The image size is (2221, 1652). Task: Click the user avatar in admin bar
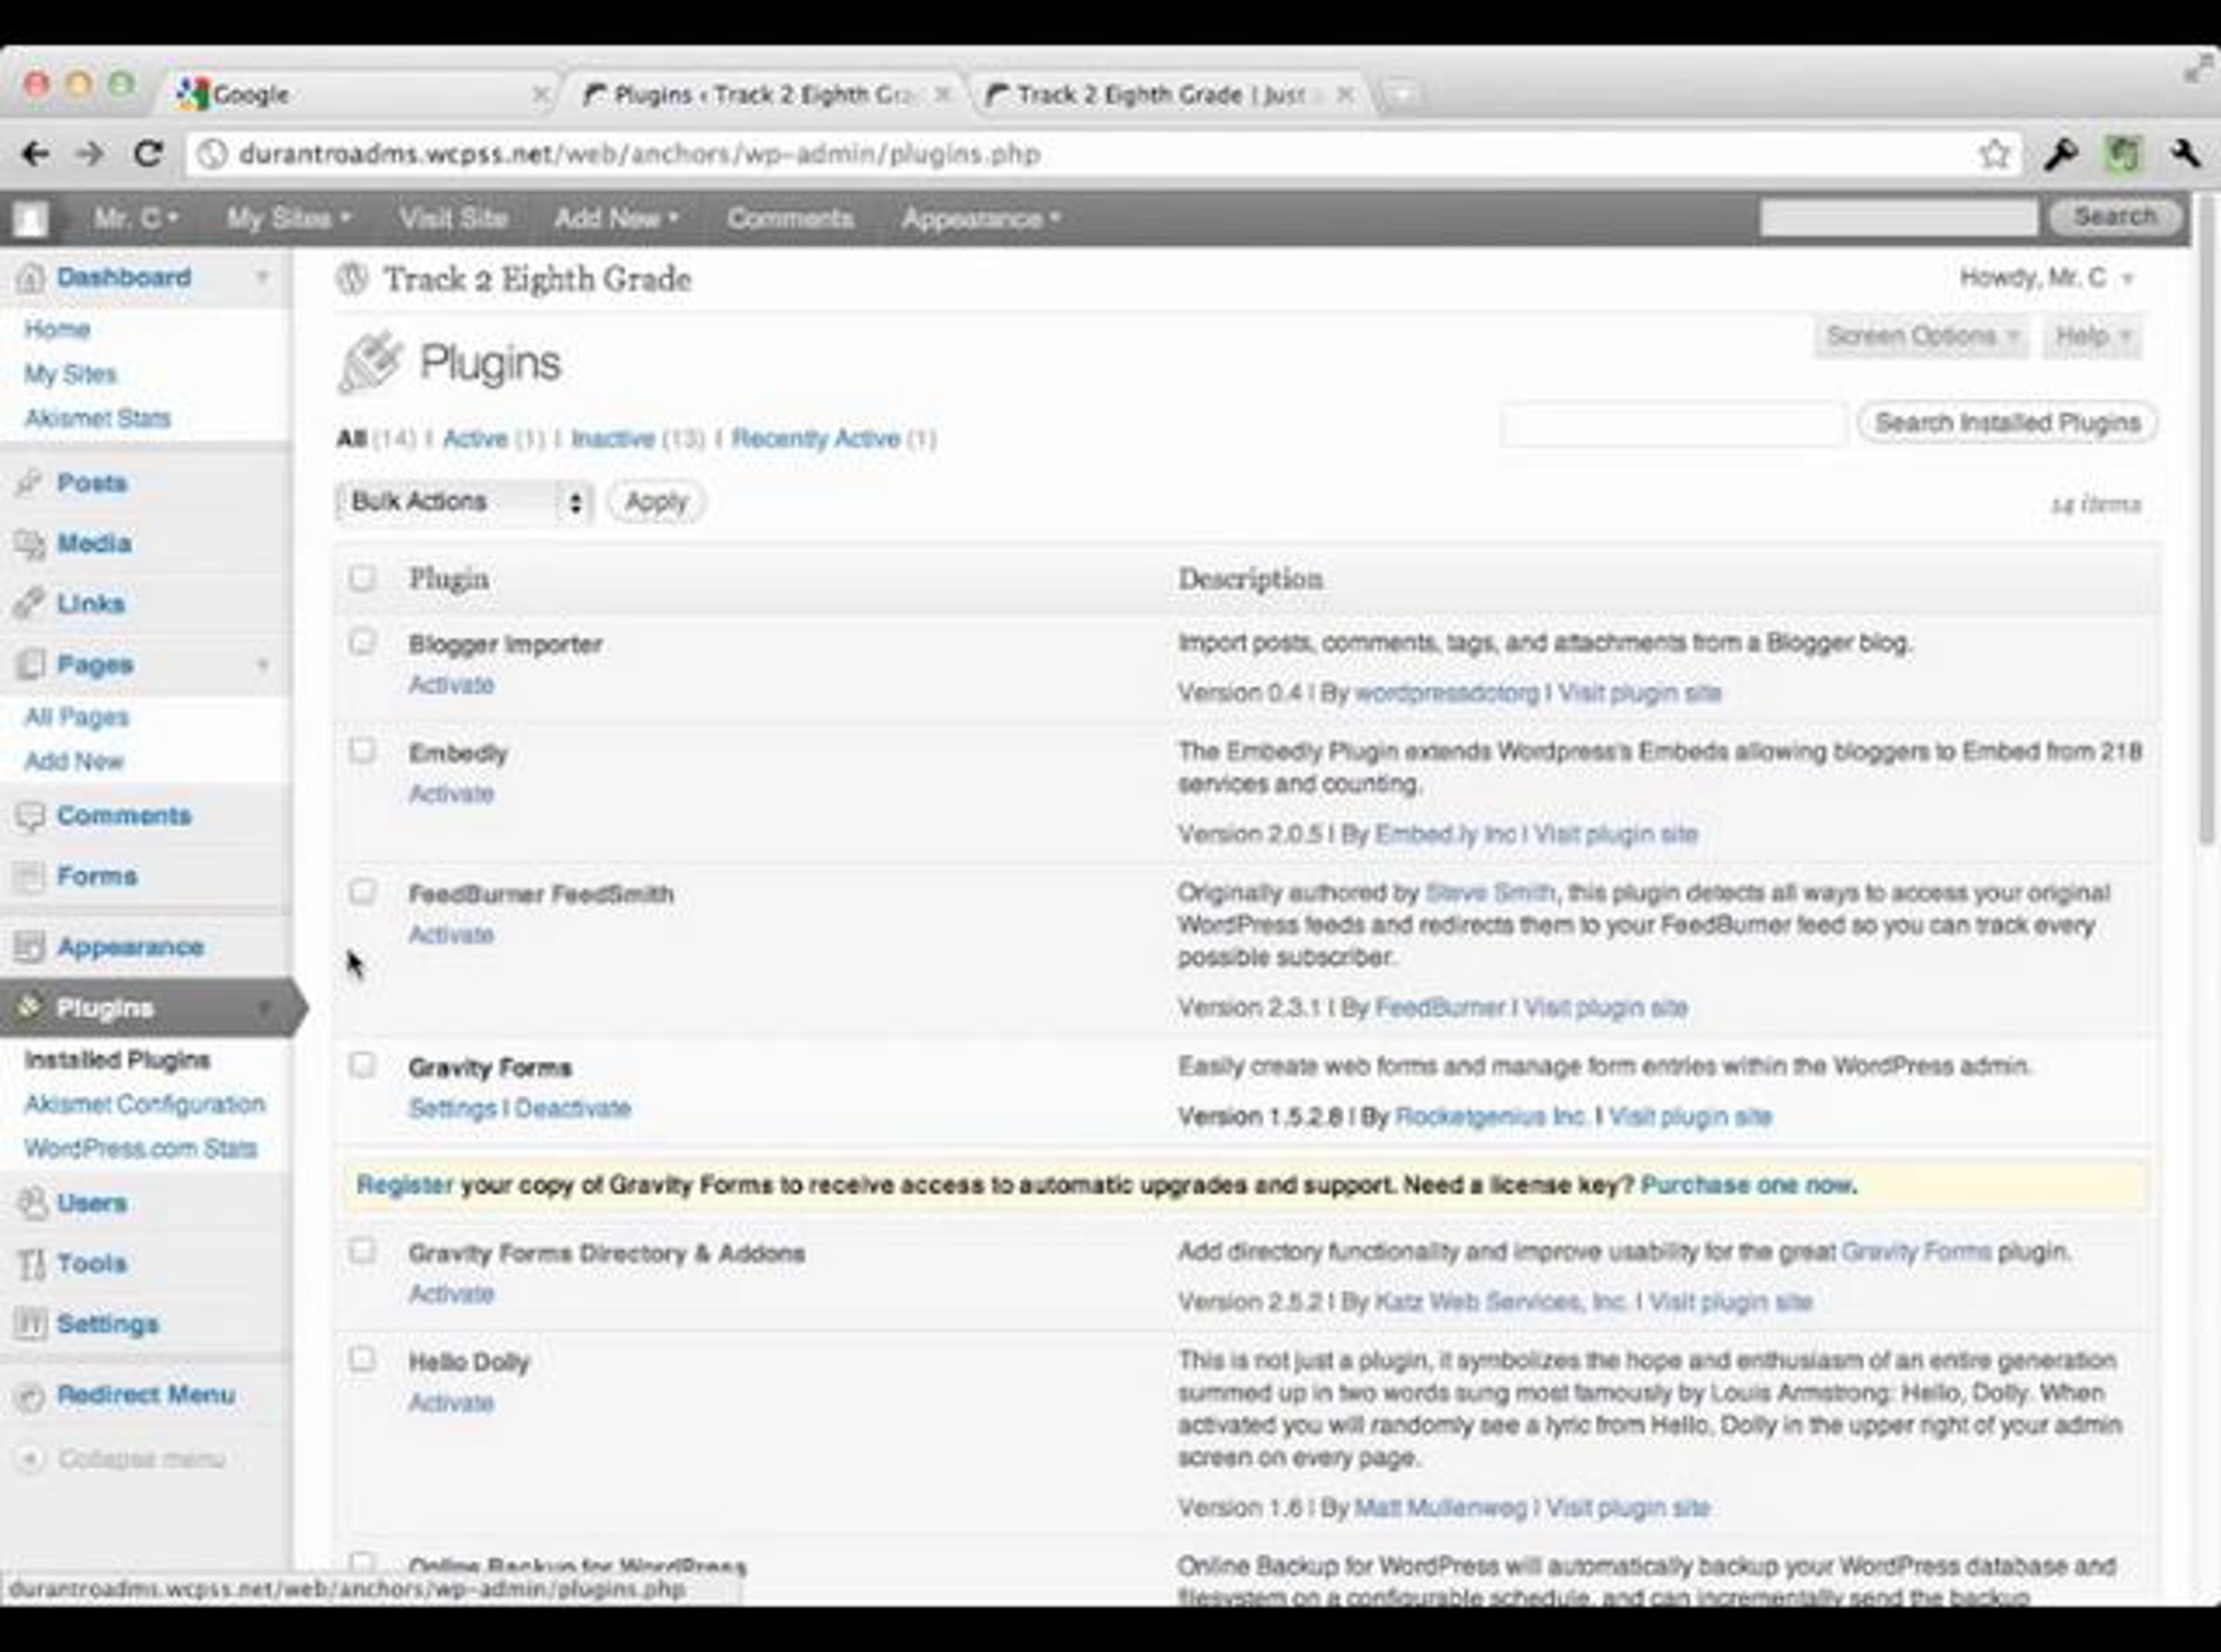click(30, 218)
